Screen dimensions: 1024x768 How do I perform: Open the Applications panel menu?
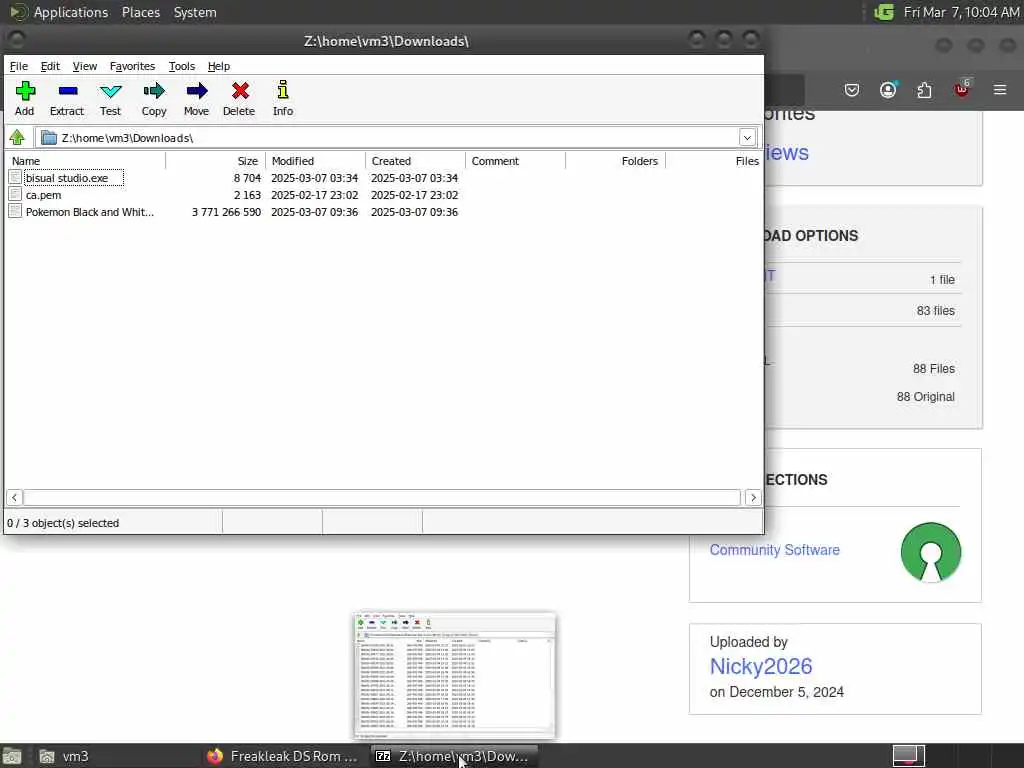coord(71,12)
